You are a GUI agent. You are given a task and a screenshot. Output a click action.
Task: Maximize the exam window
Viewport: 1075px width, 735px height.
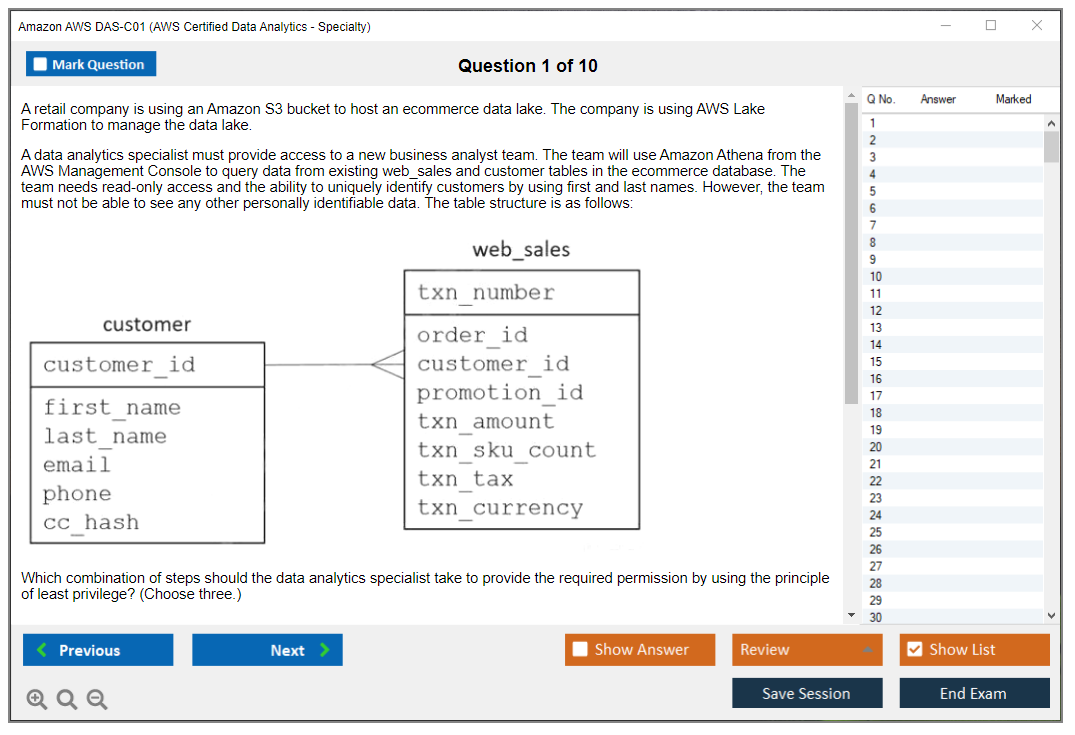[991, 26]
